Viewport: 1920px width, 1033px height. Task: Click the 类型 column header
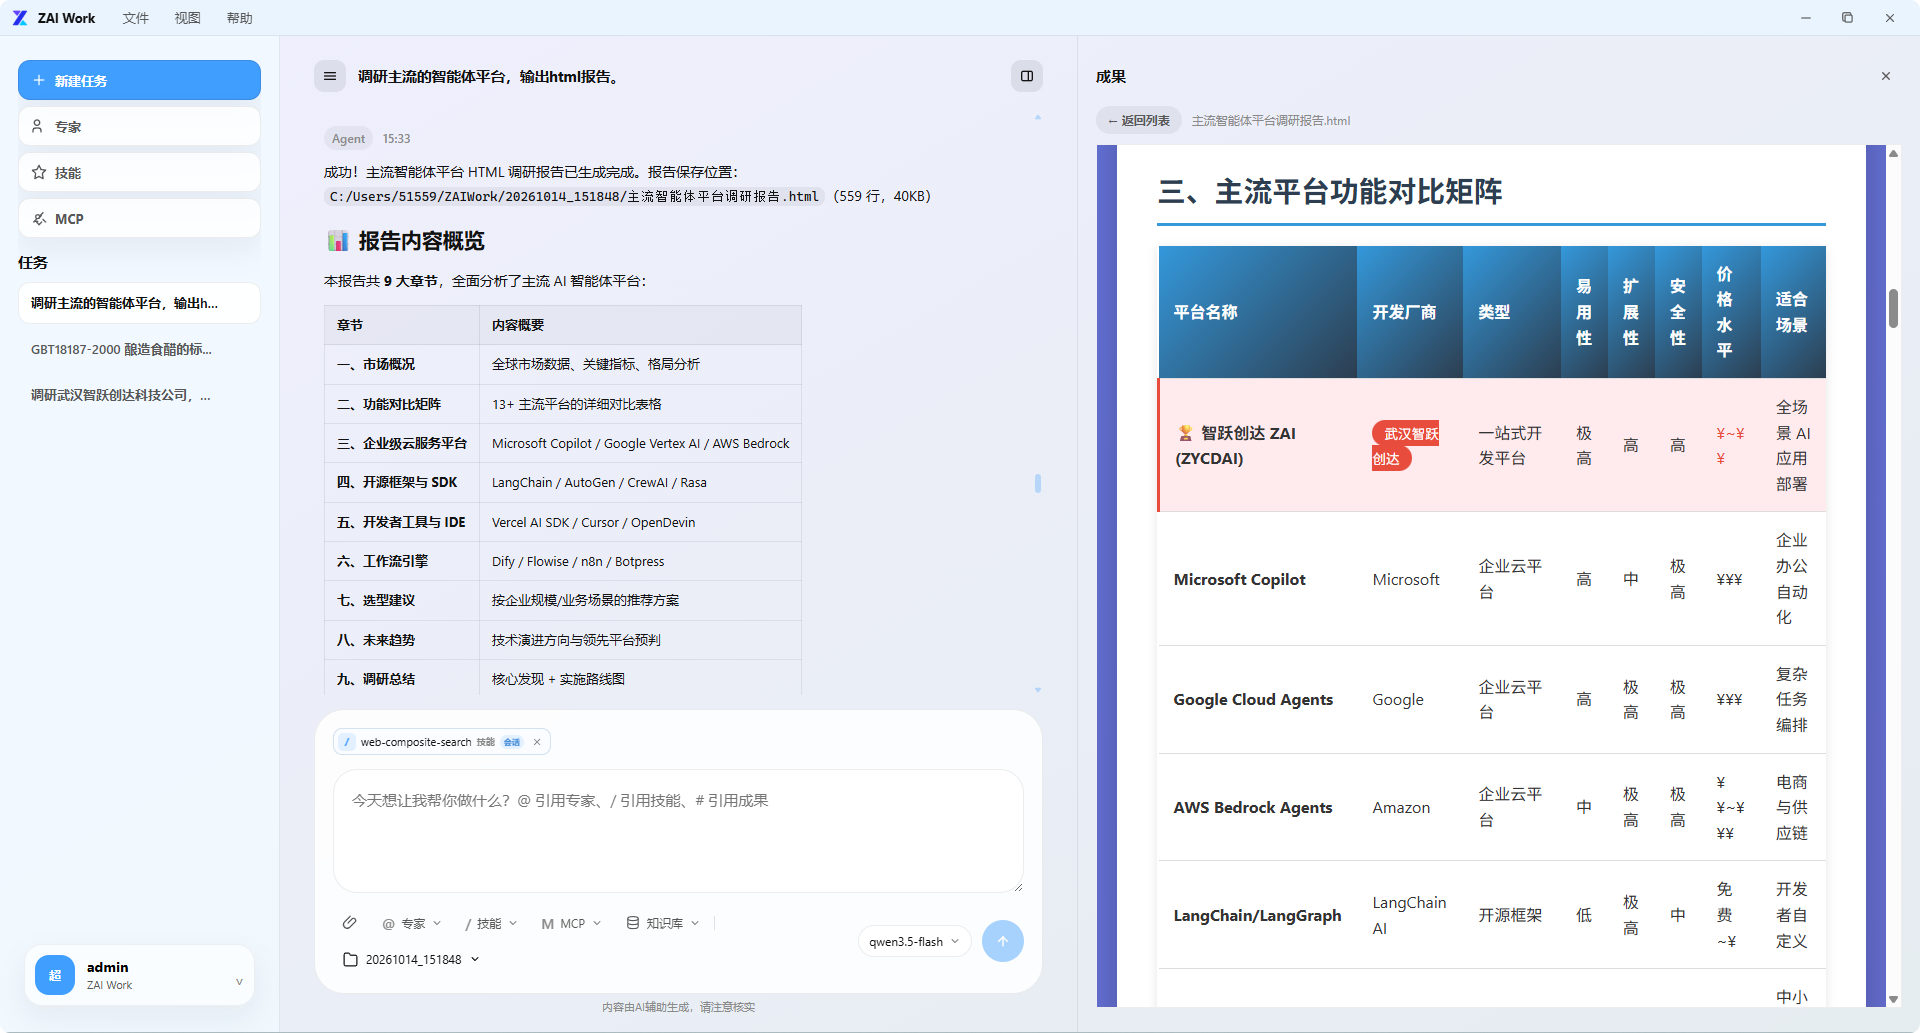pyautogui.click(x=1511, y=312)
